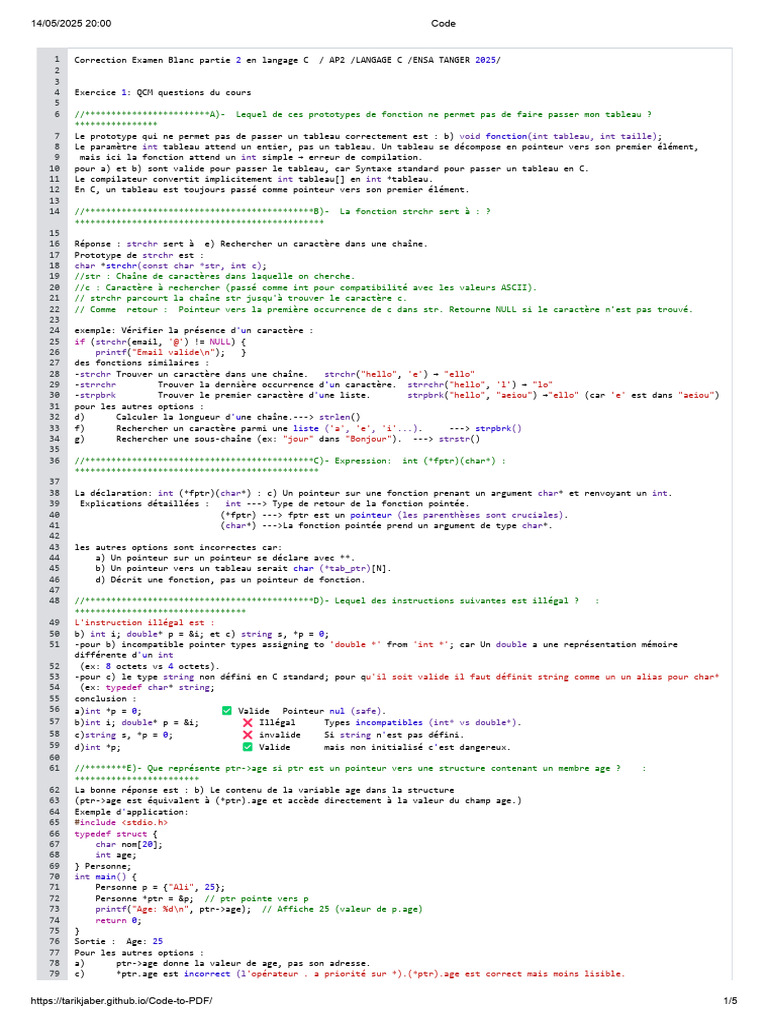
Task: Click the red cross next to "Illégal"
Action: [x=248, y=722]
